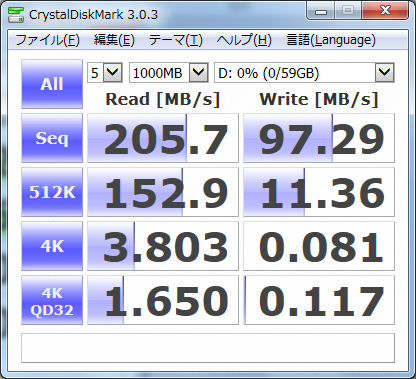
Task: Start the Seq benchmark test
Action: (x=52, y=138)
